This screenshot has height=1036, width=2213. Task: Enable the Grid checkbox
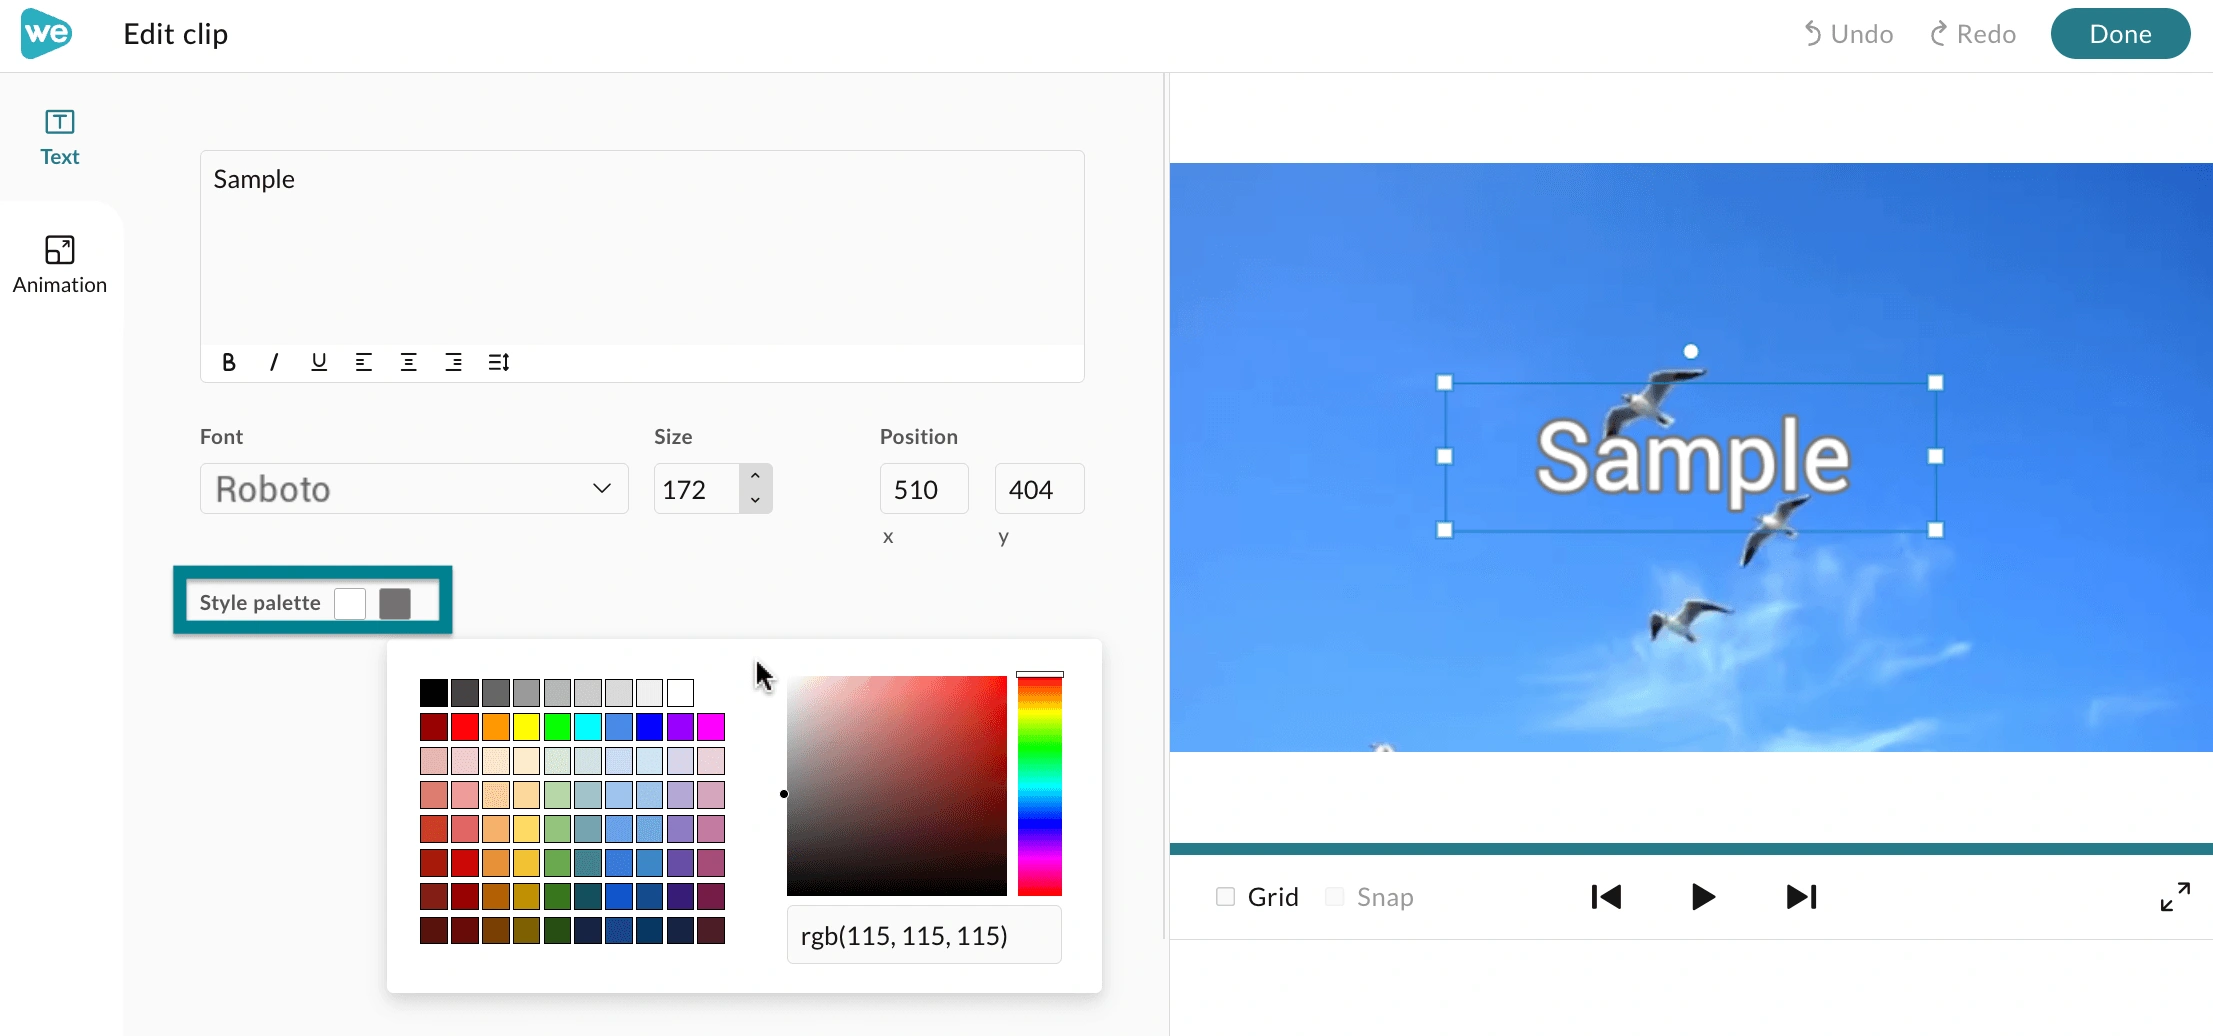(1225, 896)
